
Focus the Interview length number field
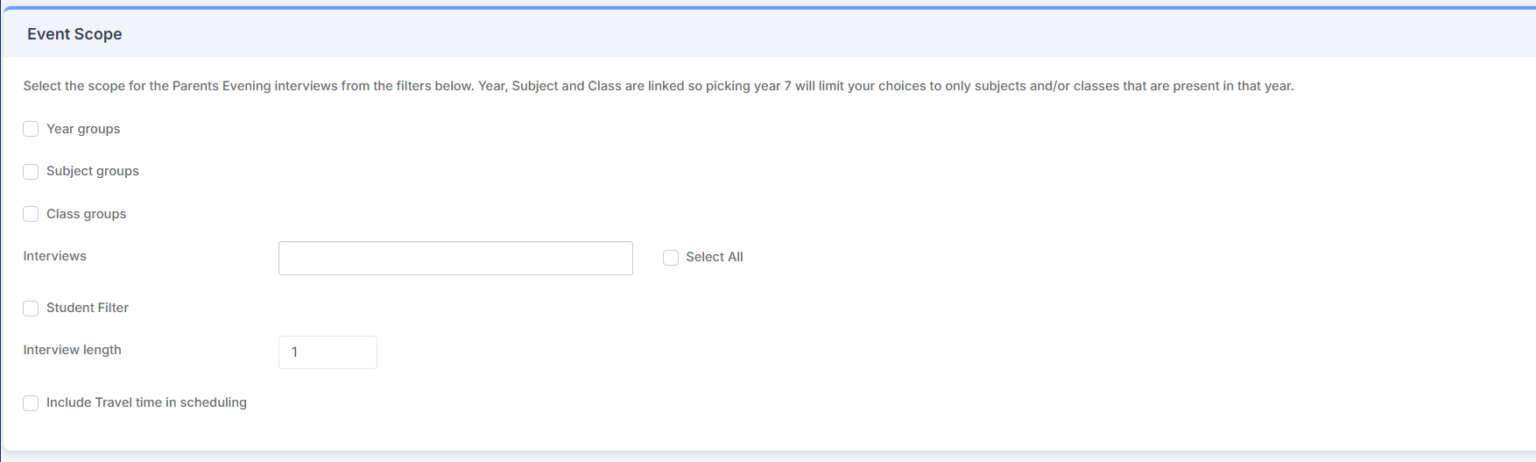327,352
